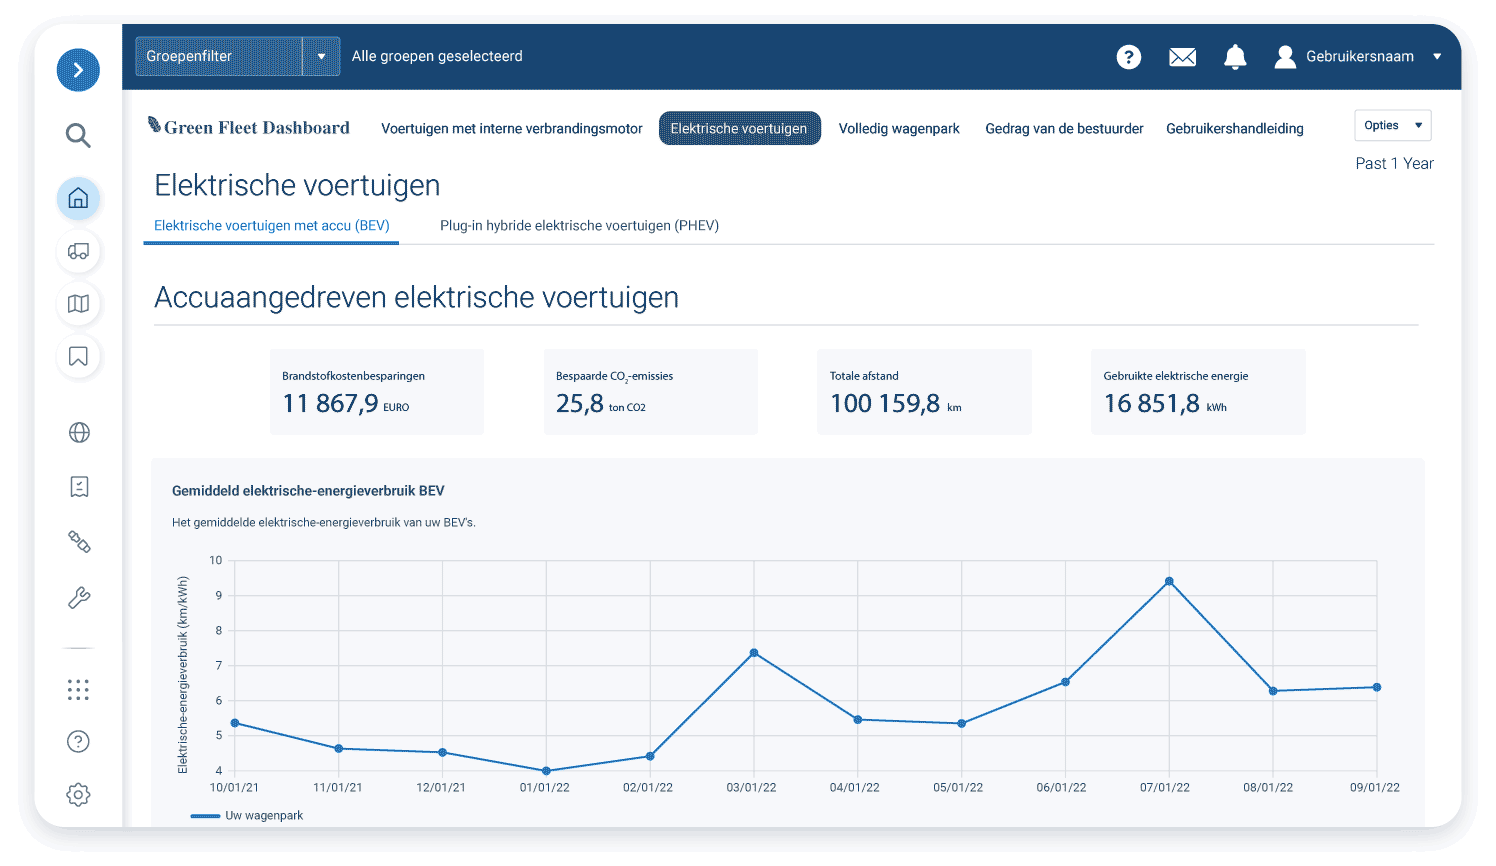Open the settings gear icon

78,795
